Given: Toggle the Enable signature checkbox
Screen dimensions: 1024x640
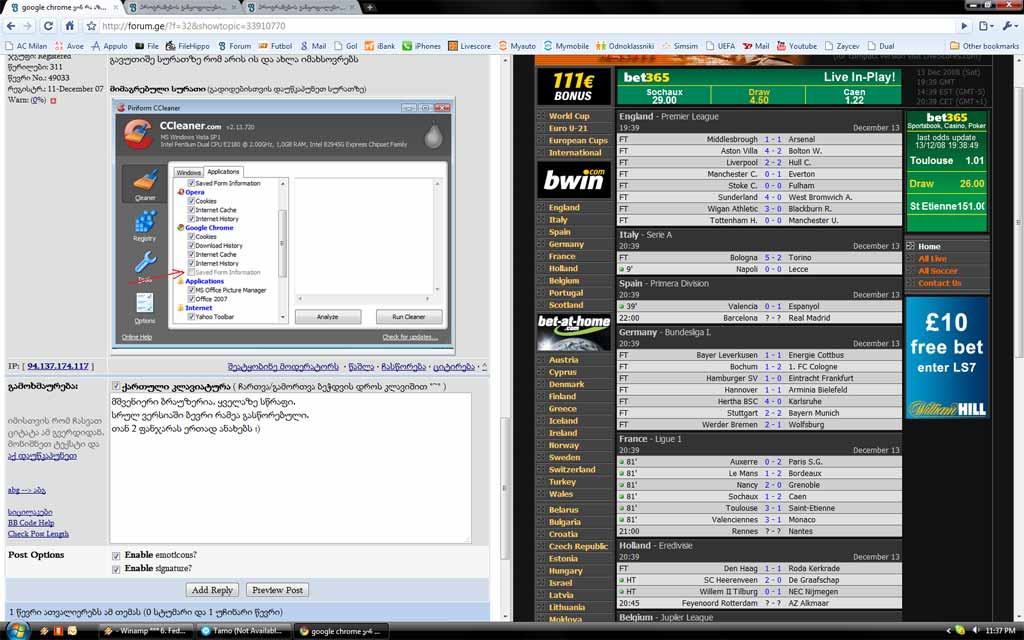Looking at the screenshot, I should (x=116, y=569).
